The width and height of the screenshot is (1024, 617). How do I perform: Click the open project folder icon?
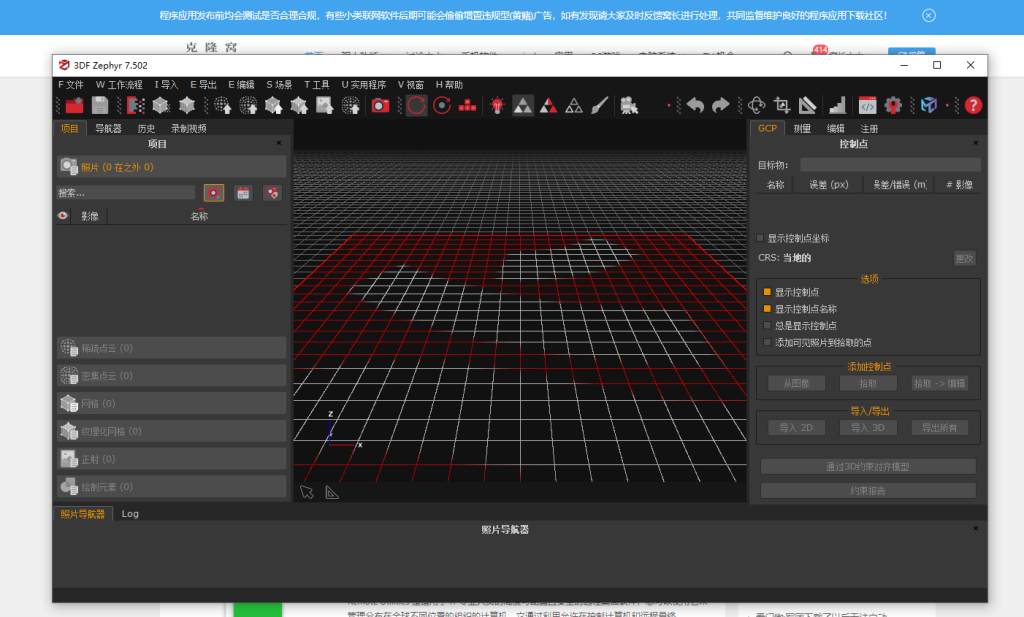point(74,105)
